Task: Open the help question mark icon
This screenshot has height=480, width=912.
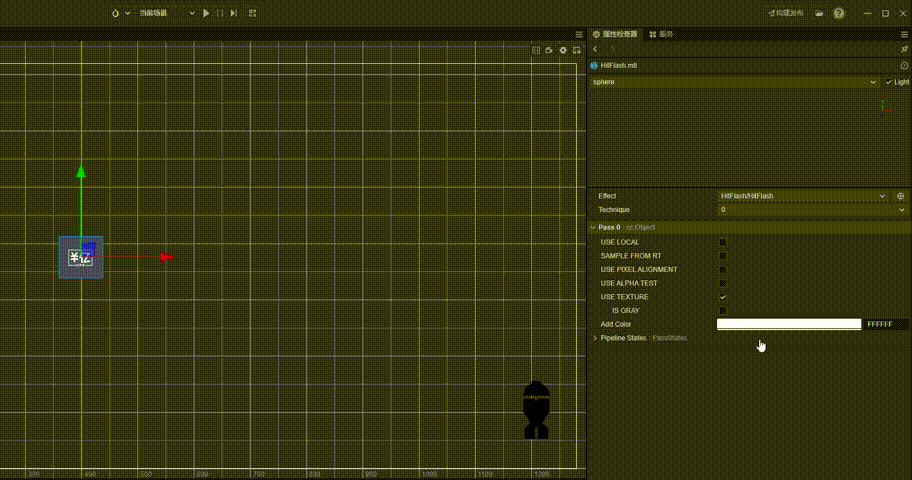Action: [838, 13]
